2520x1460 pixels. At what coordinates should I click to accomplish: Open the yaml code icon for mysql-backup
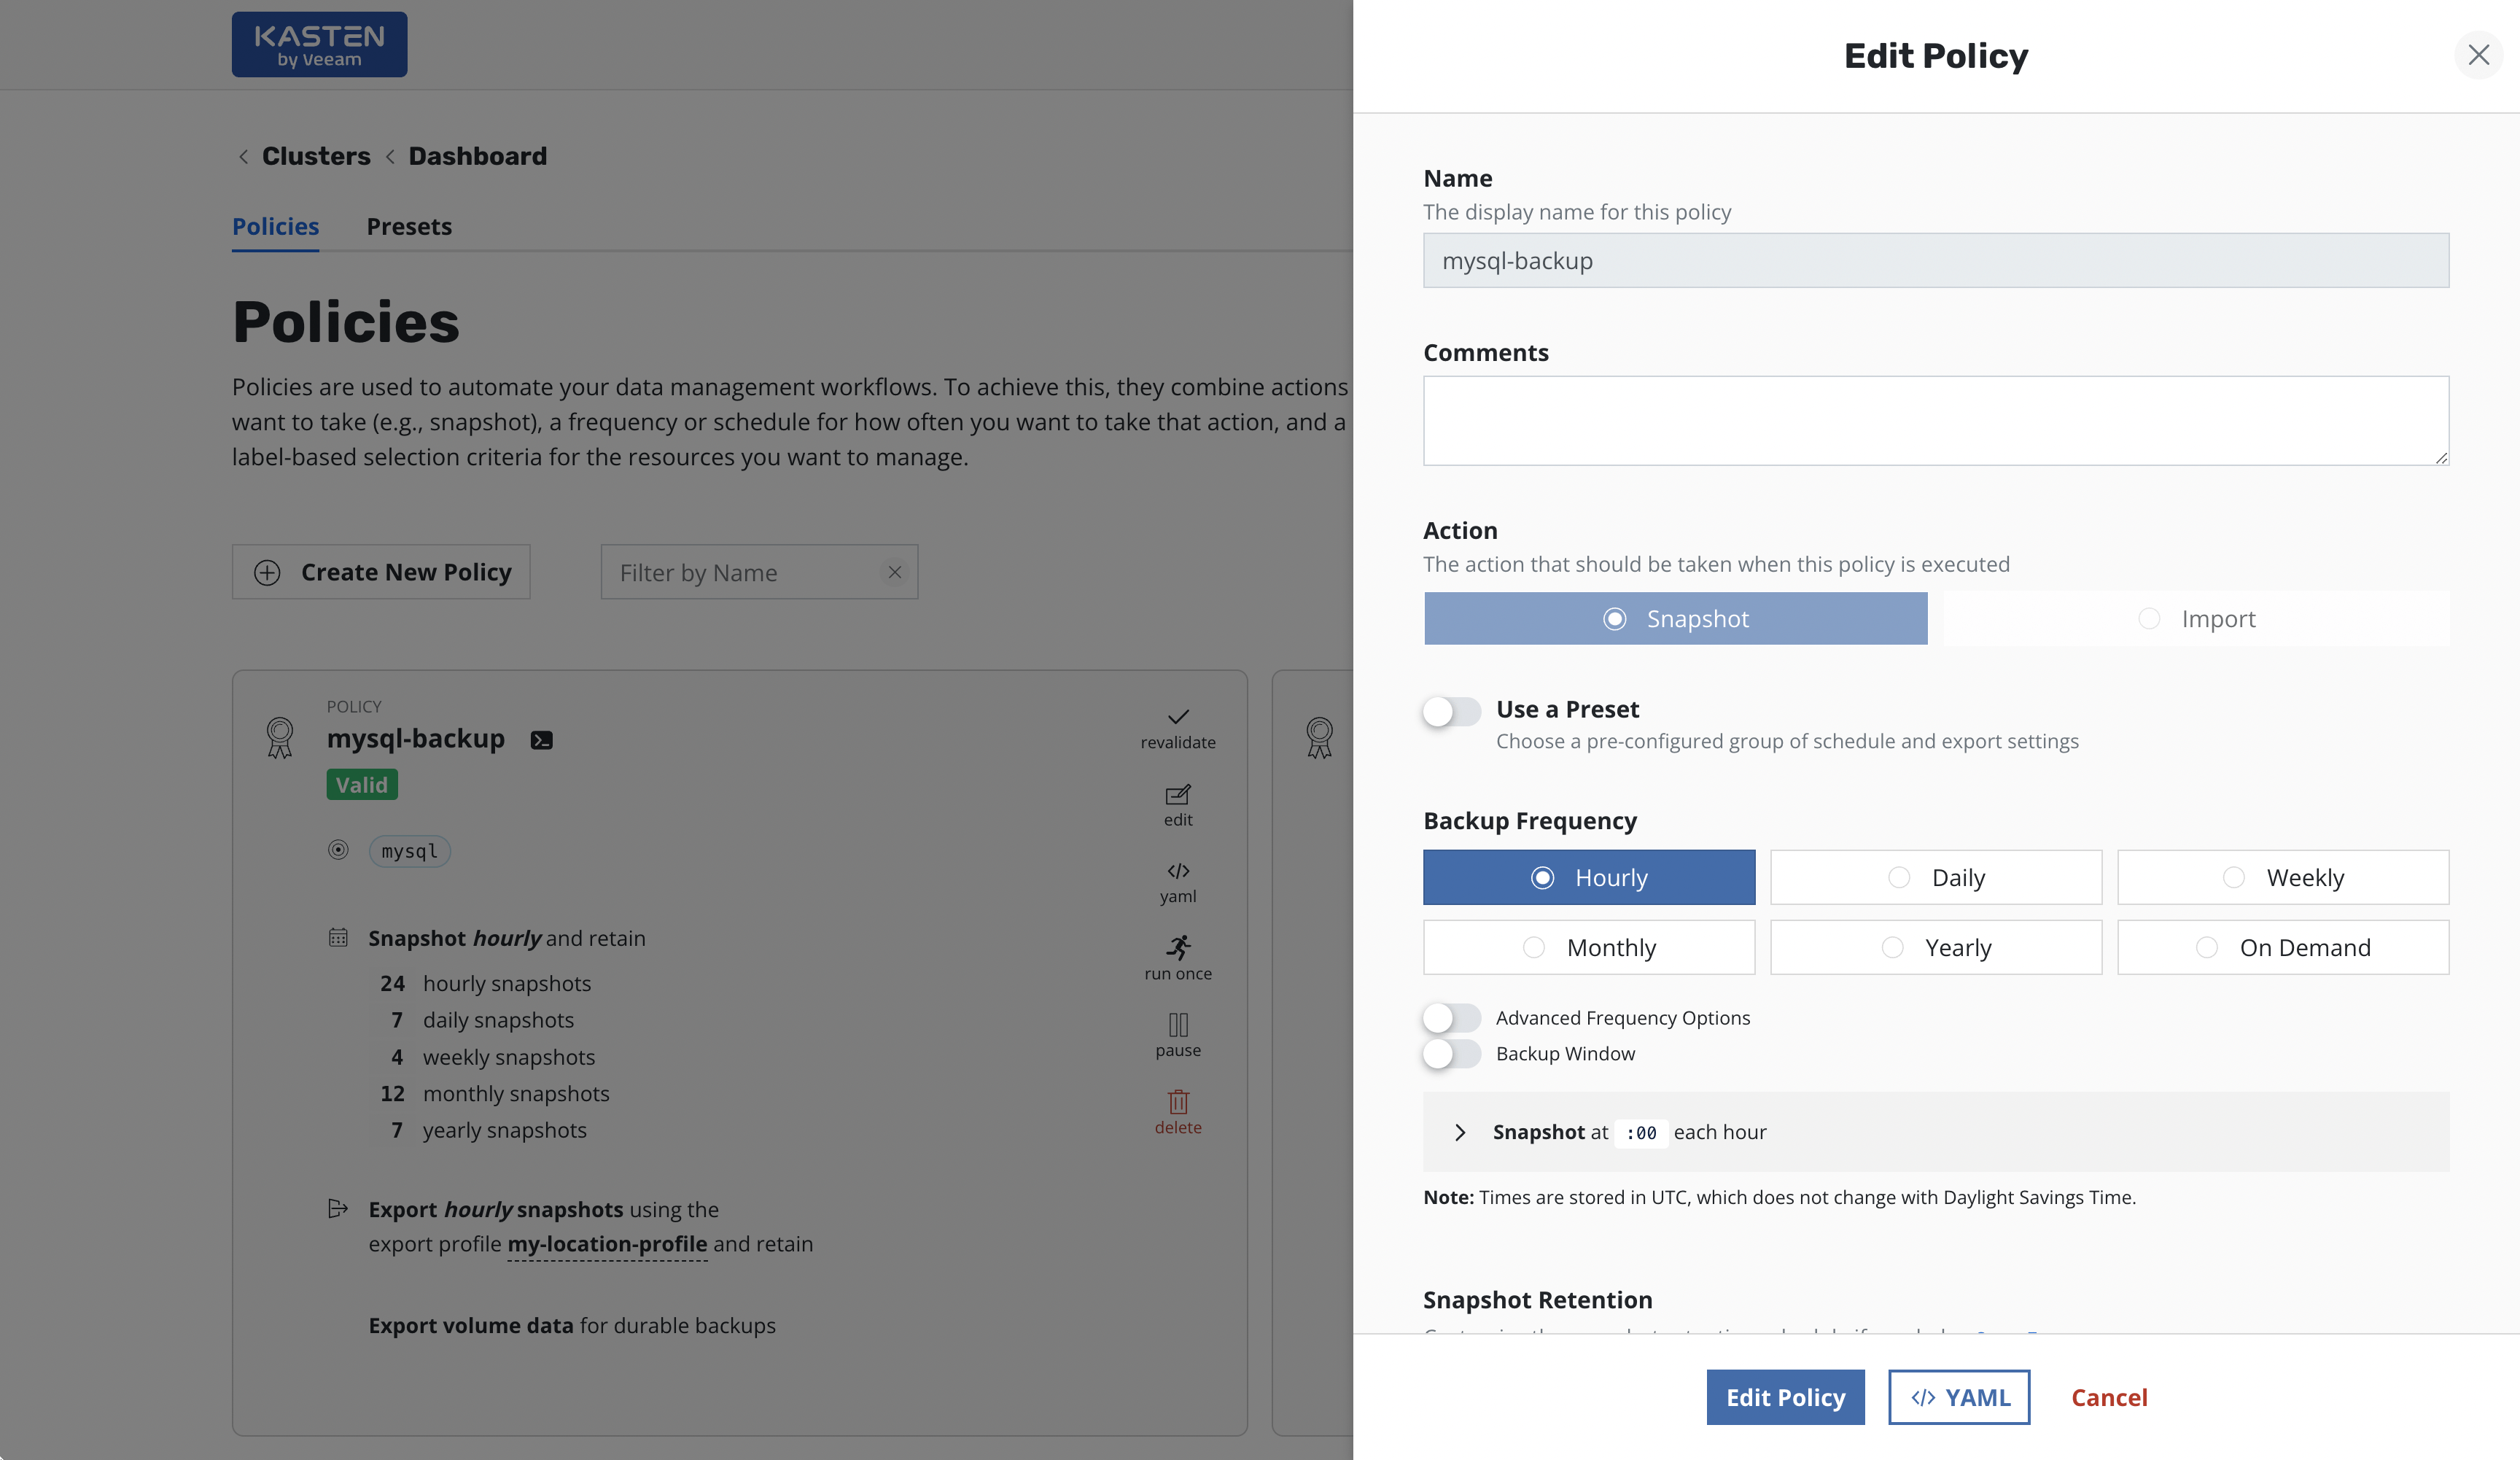click(1178, 871)
